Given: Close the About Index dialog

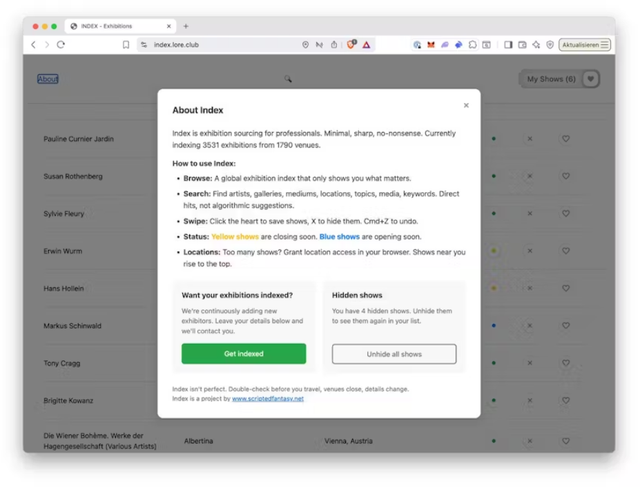Looking at the screenshot, I should [x=466, y=105].
